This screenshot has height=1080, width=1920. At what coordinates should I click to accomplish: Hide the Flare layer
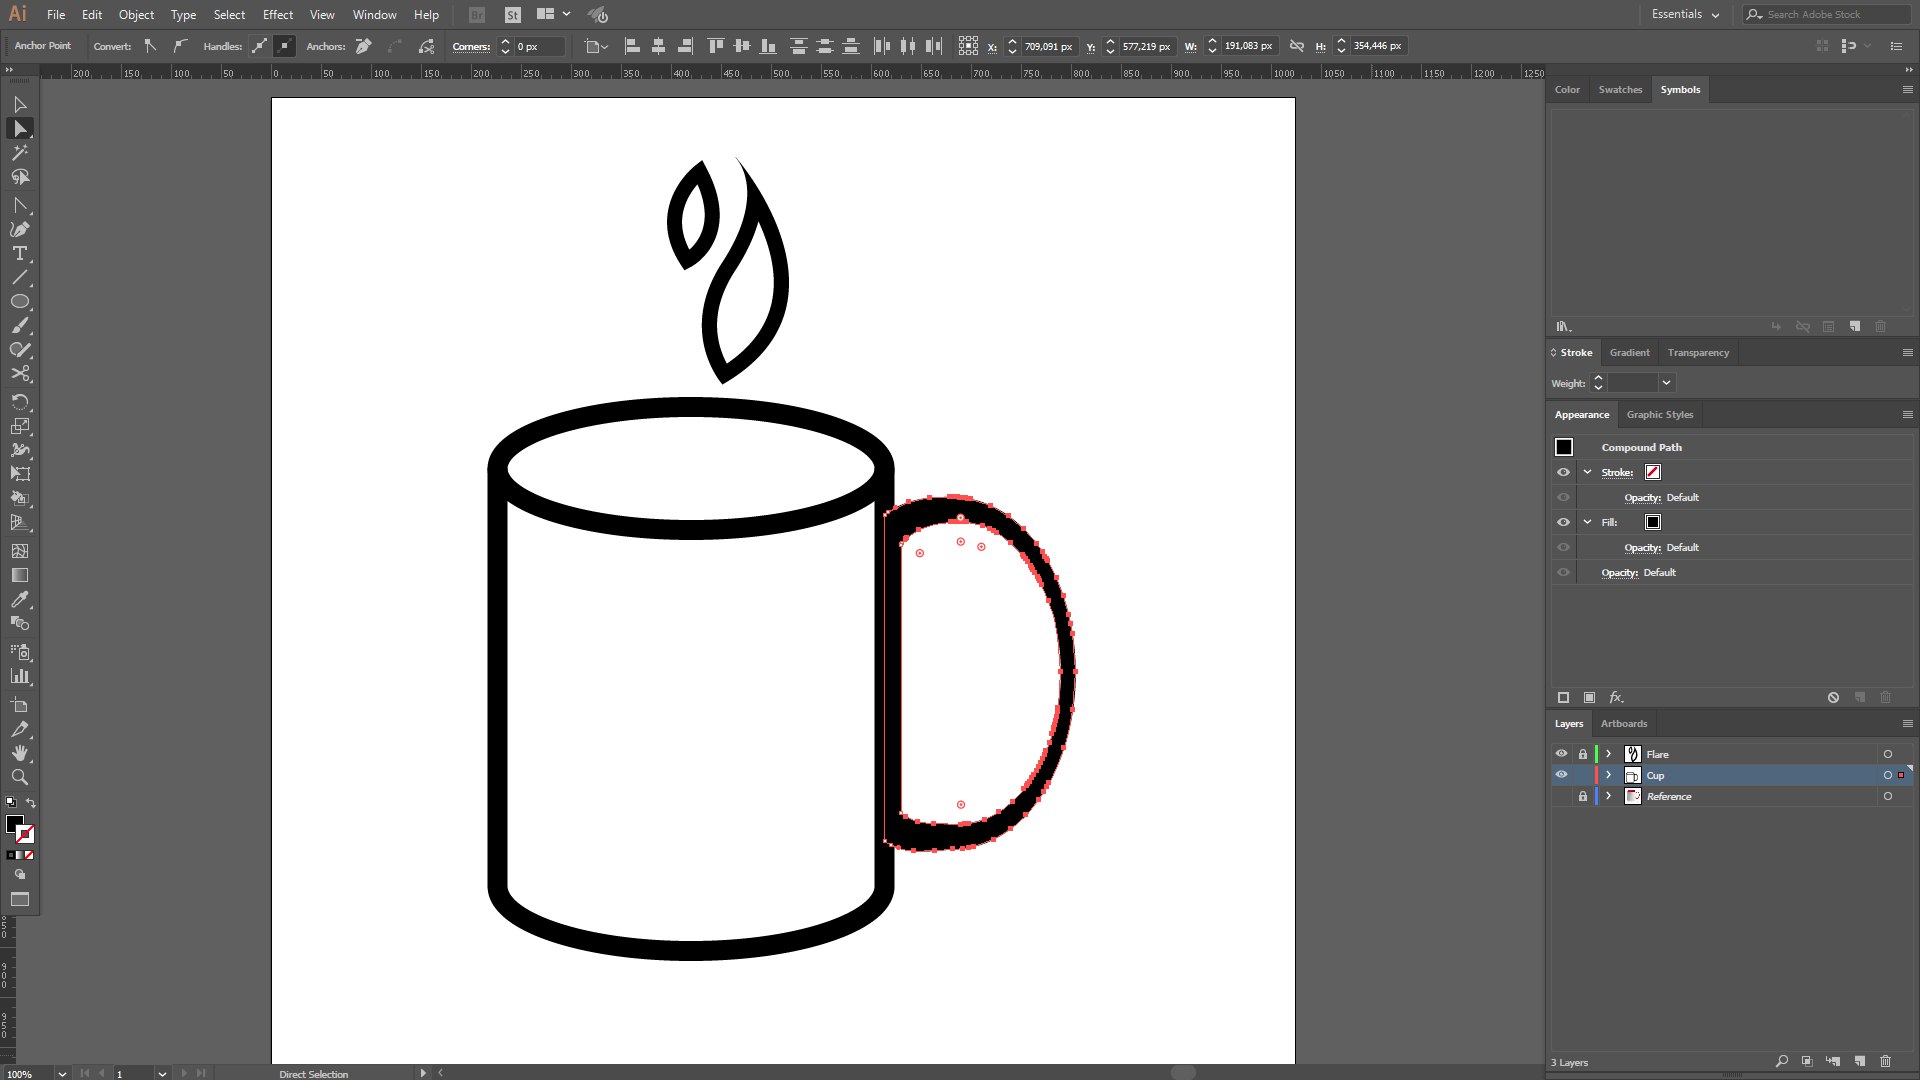pyautogui.click(x=1561, y=754)
